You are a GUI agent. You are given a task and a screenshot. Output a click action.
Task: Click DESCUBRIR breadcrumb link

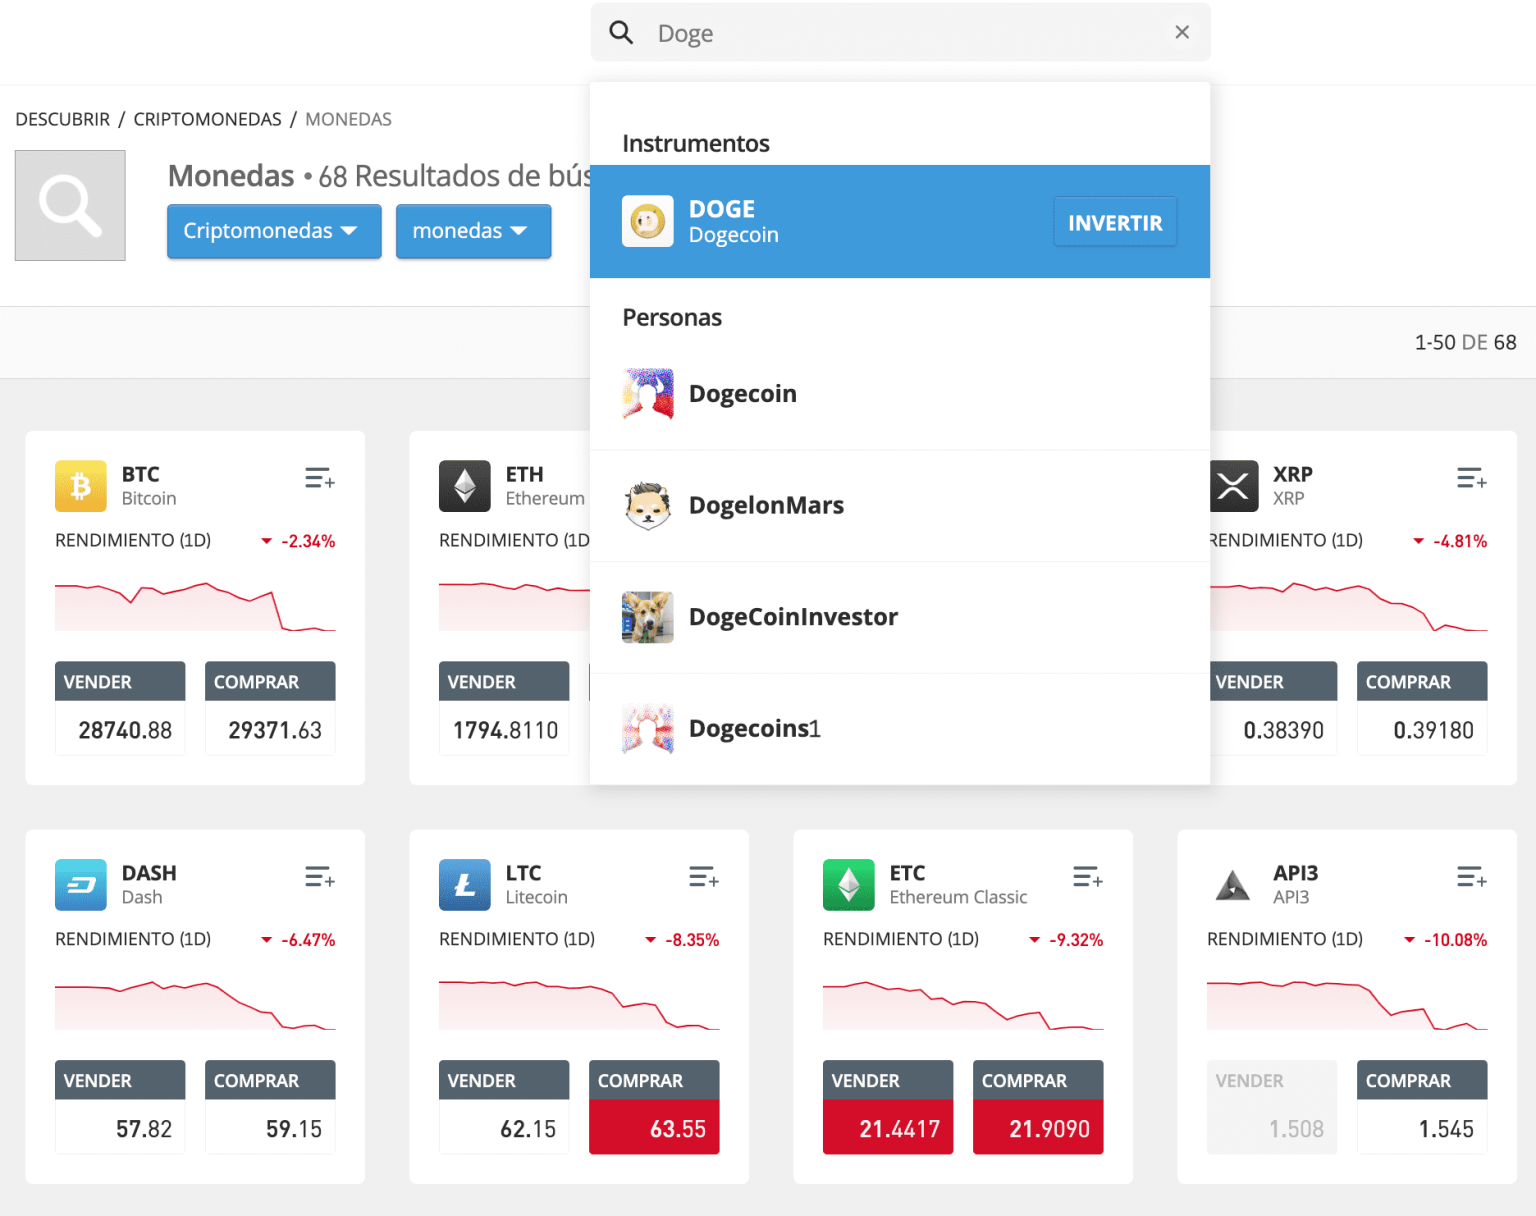pyautogui.click(x=62, y=119)
